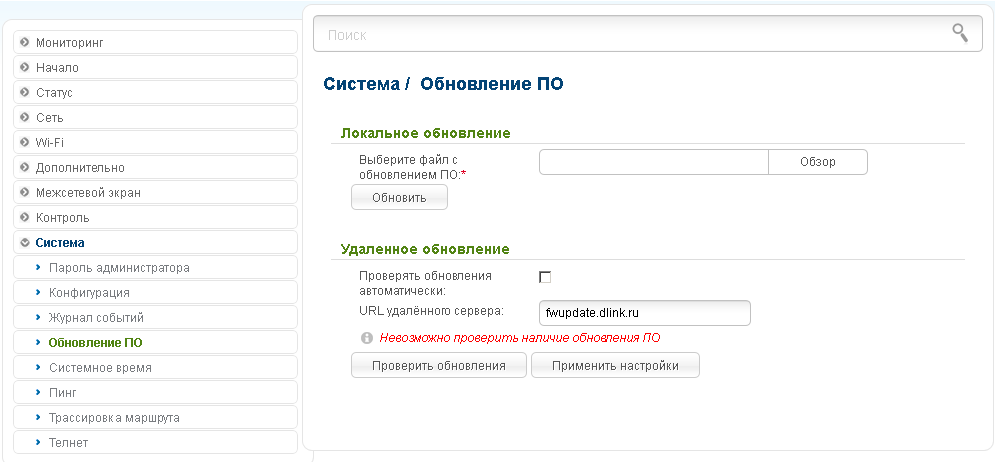Click the search magnifier icon
995x462 pixels.
959,33
